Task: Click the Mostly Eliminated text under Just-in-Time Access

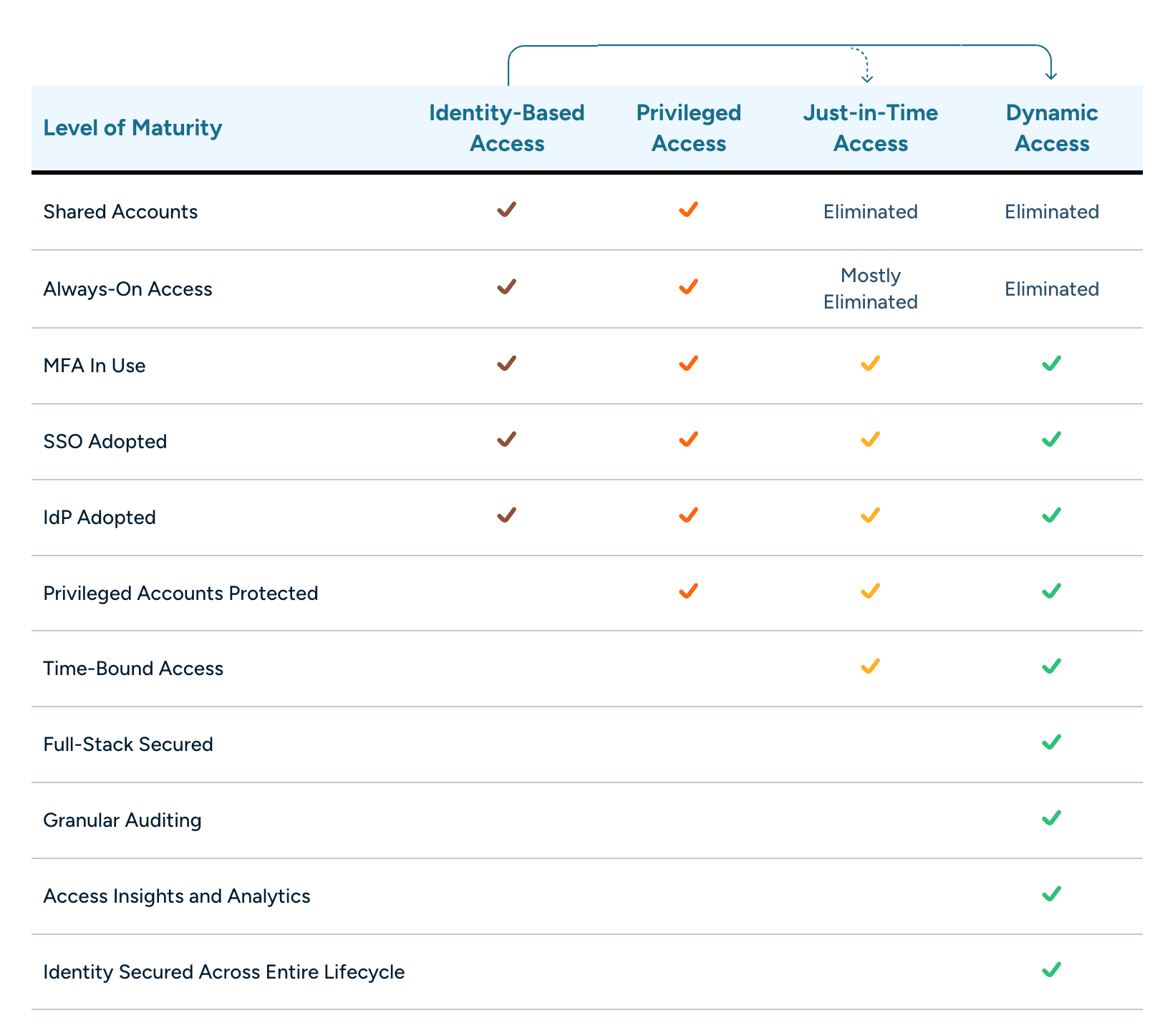Action: (870, 288)
